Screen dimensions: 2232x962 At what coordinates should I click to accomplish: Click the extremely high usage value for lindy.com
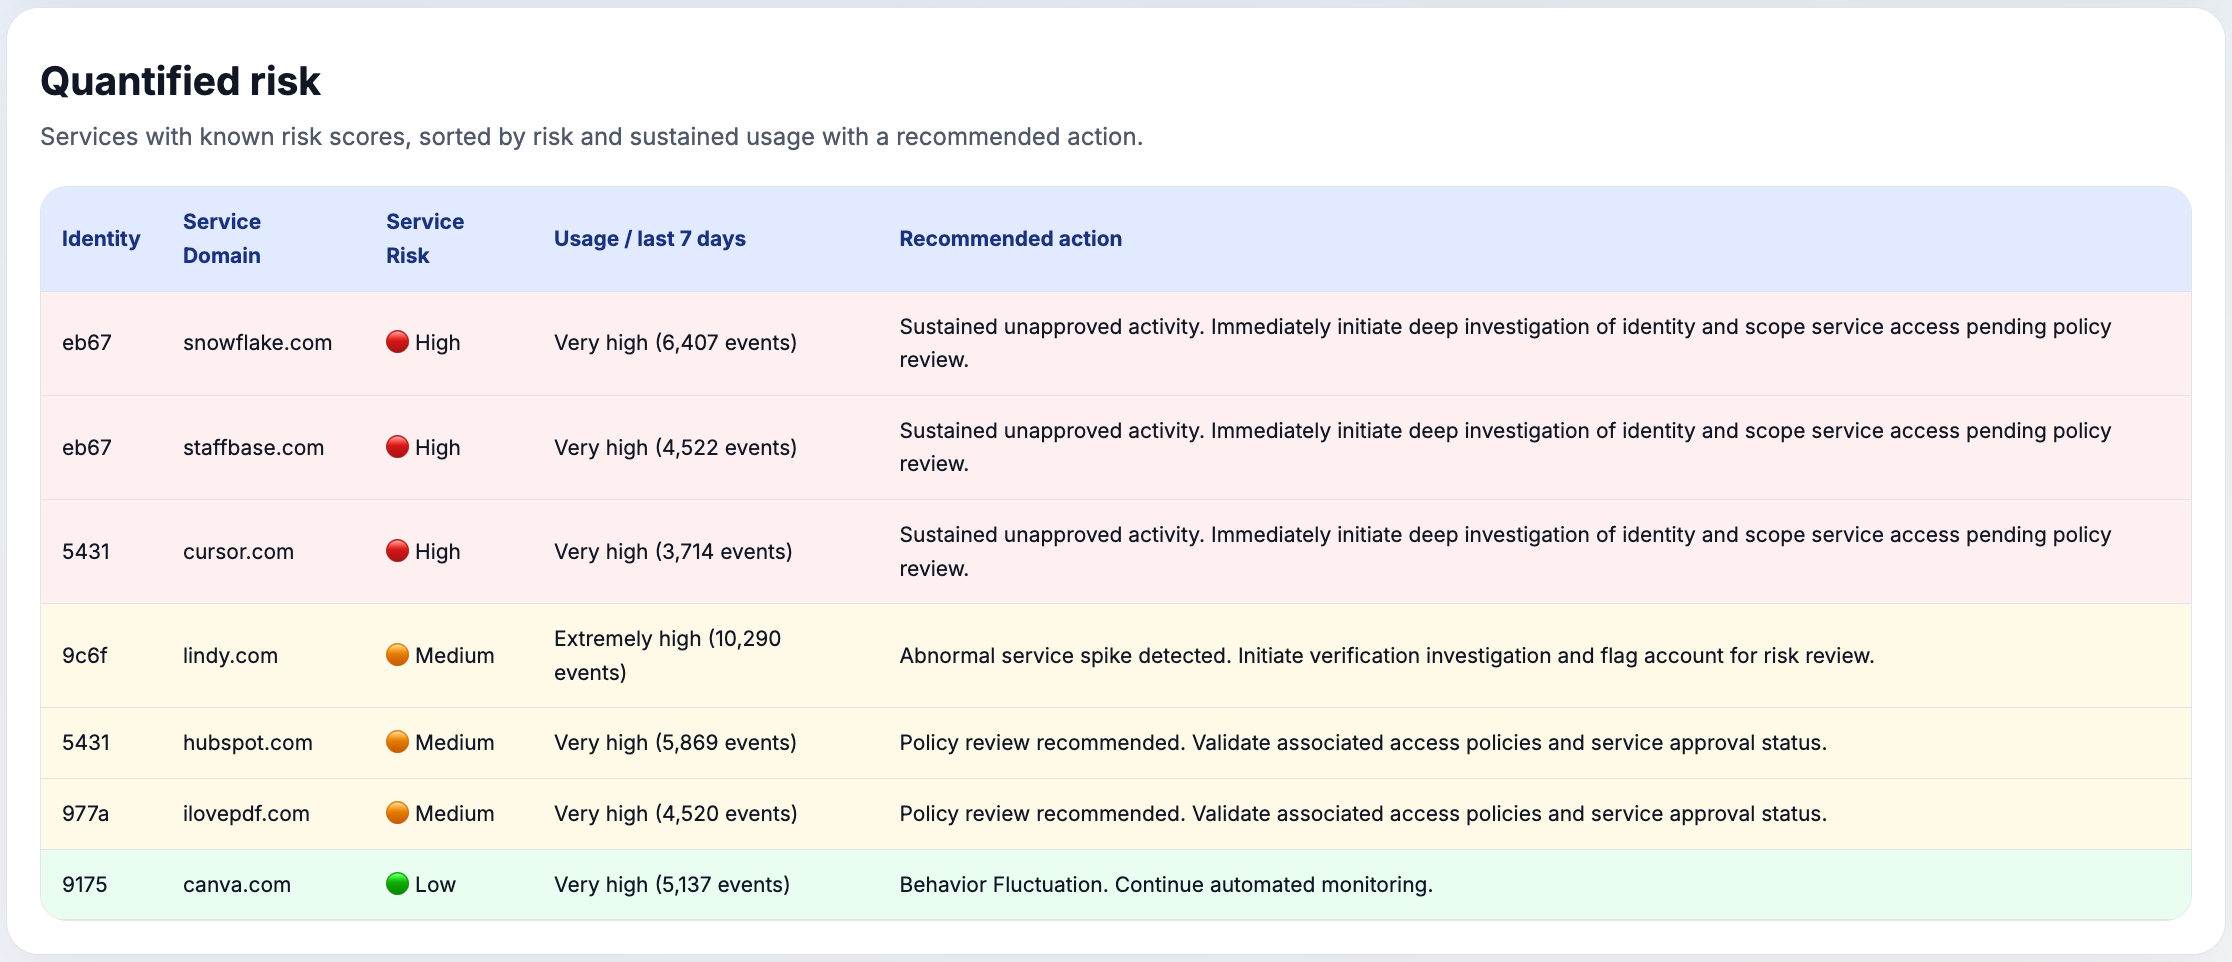[667, 655]
